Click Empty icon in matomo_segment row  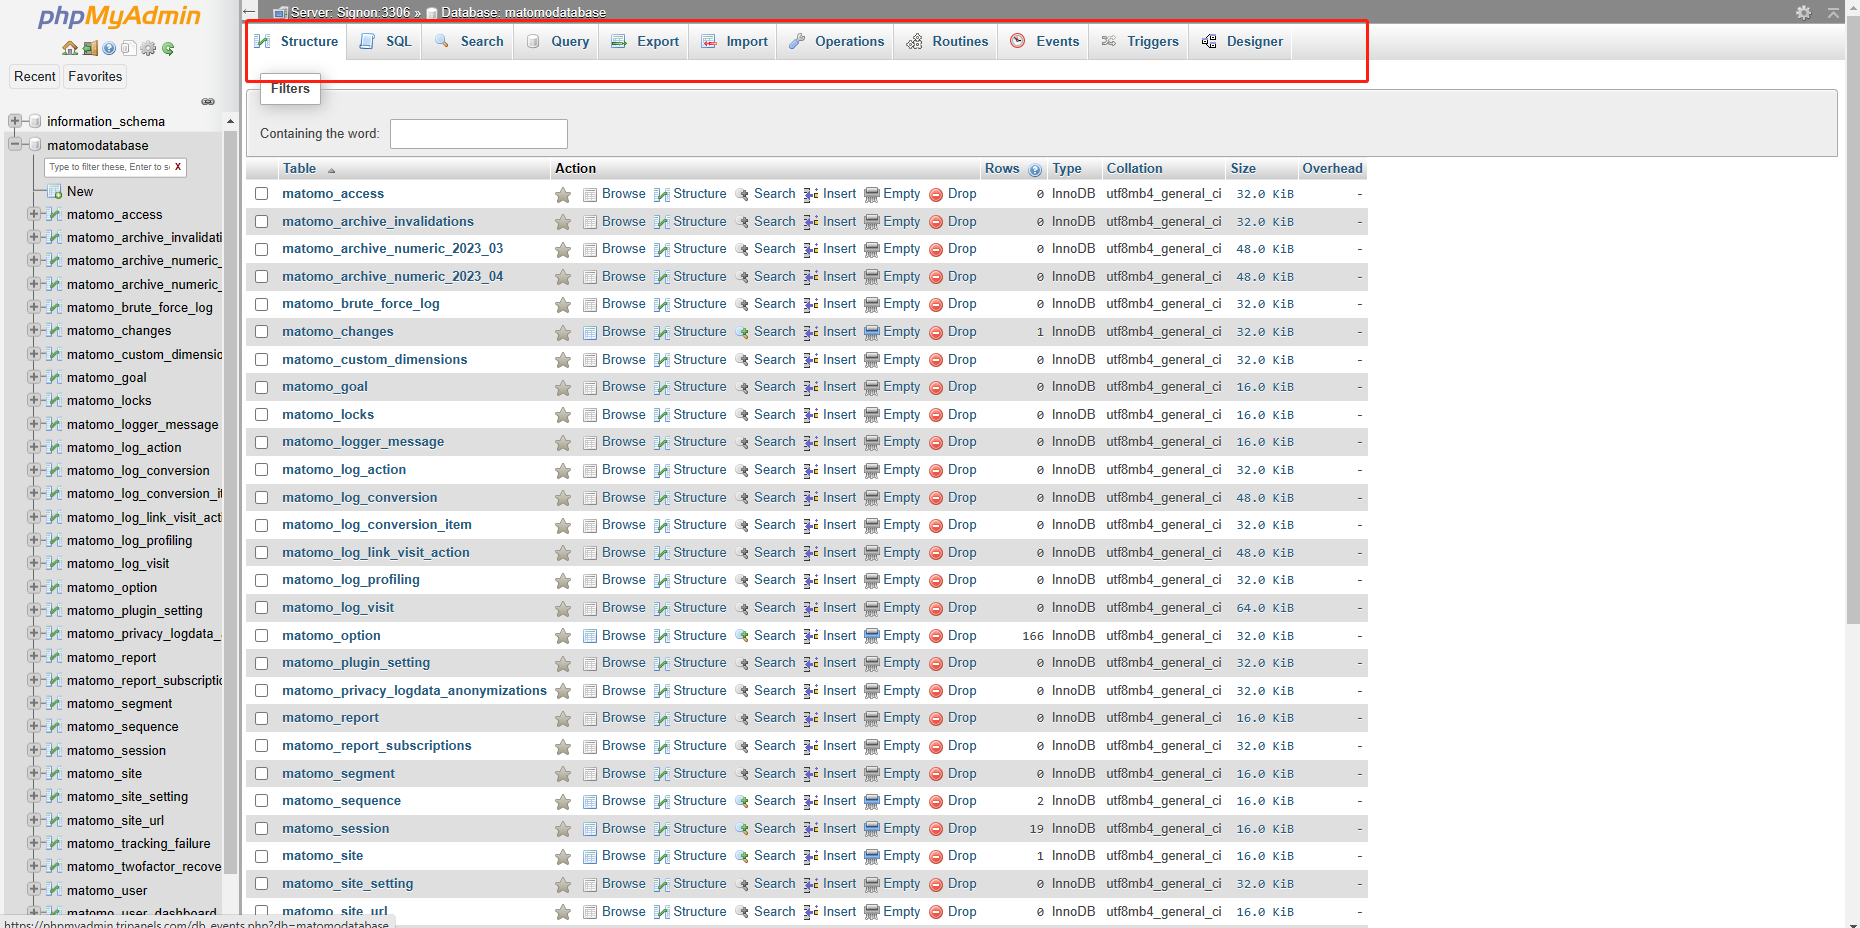point(871,774)
